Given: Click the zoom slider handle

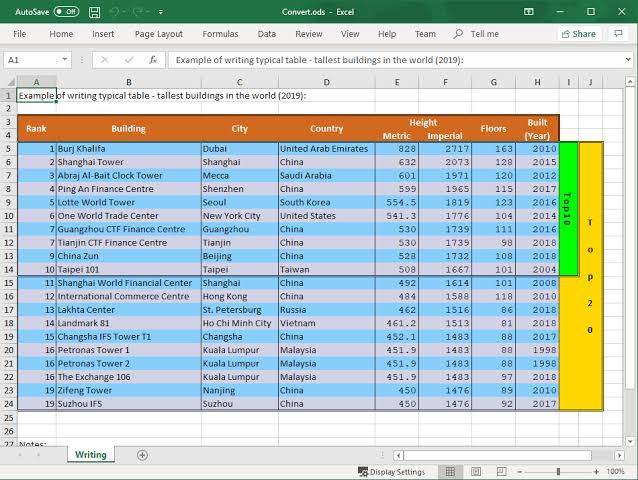Looking at the screenshot, I should [558, 471].
